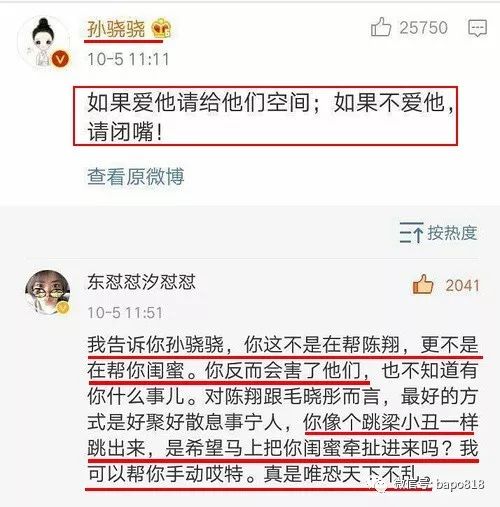This screenshot has height=507, width=500.
Task: Click the orange V verification badge
Action: (x=60, y=60)
